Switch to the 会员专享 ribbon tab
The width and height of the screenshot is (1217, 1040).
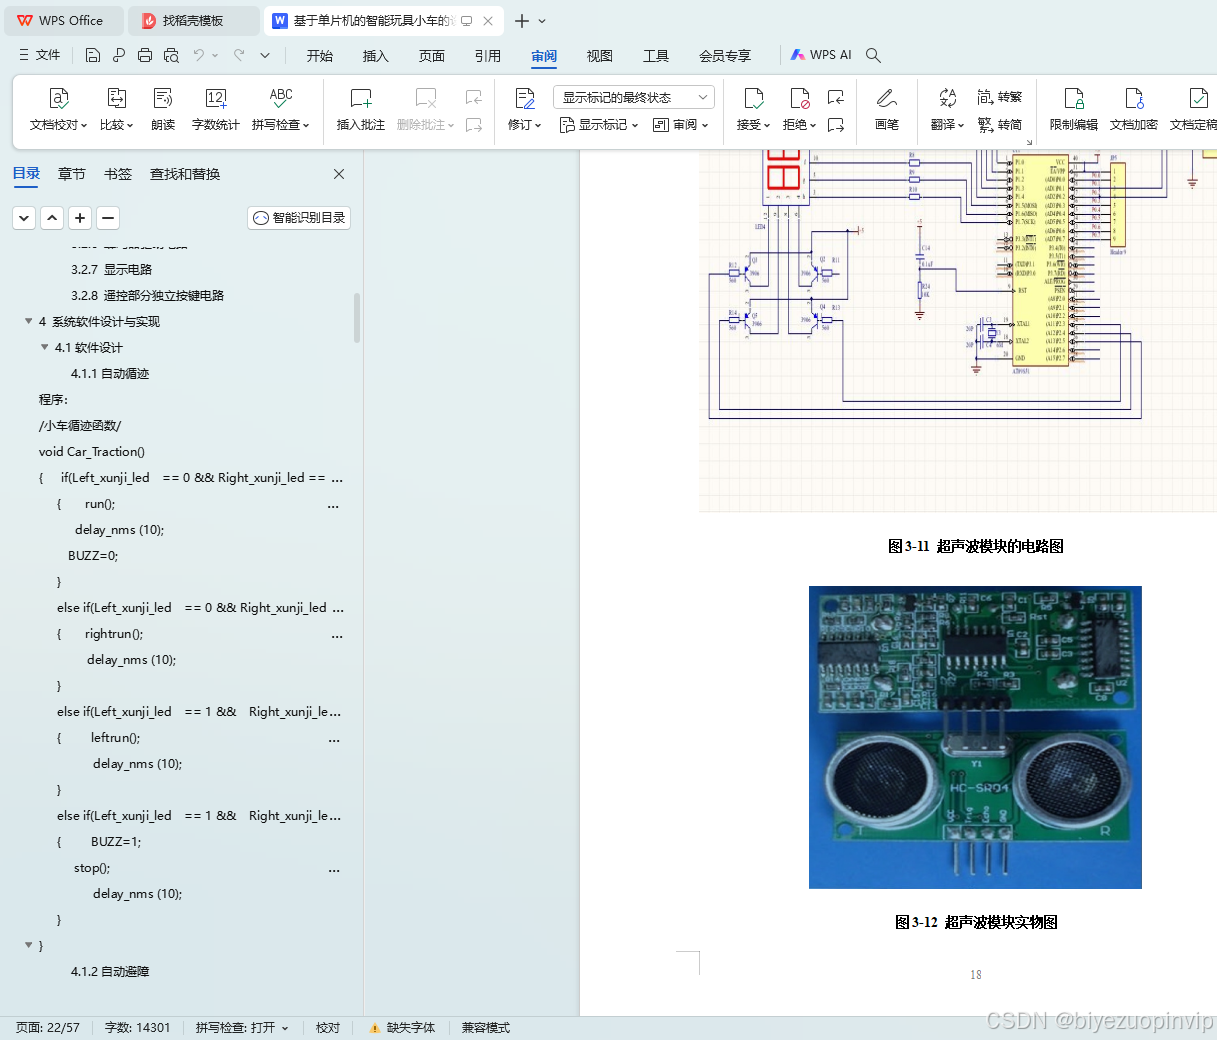[x=724, y=56]
